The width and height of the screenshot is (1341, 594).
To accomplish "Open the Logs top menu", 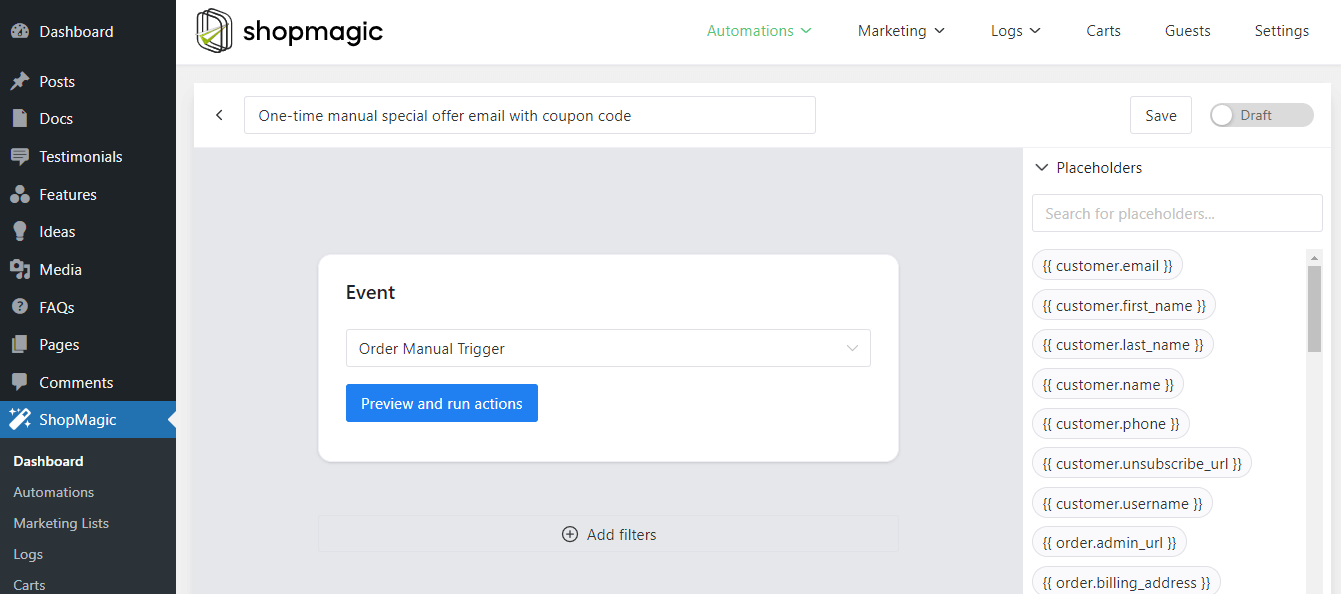I will pyautogui.click(x=1016, y=31).
